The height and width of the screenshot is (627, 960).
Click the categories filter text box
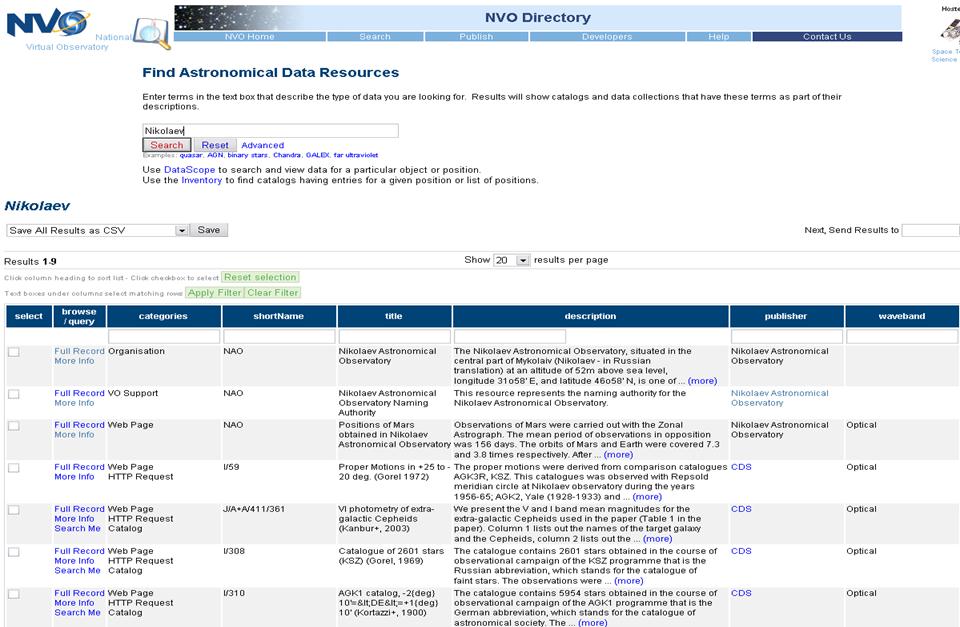[x=163, y=336]
